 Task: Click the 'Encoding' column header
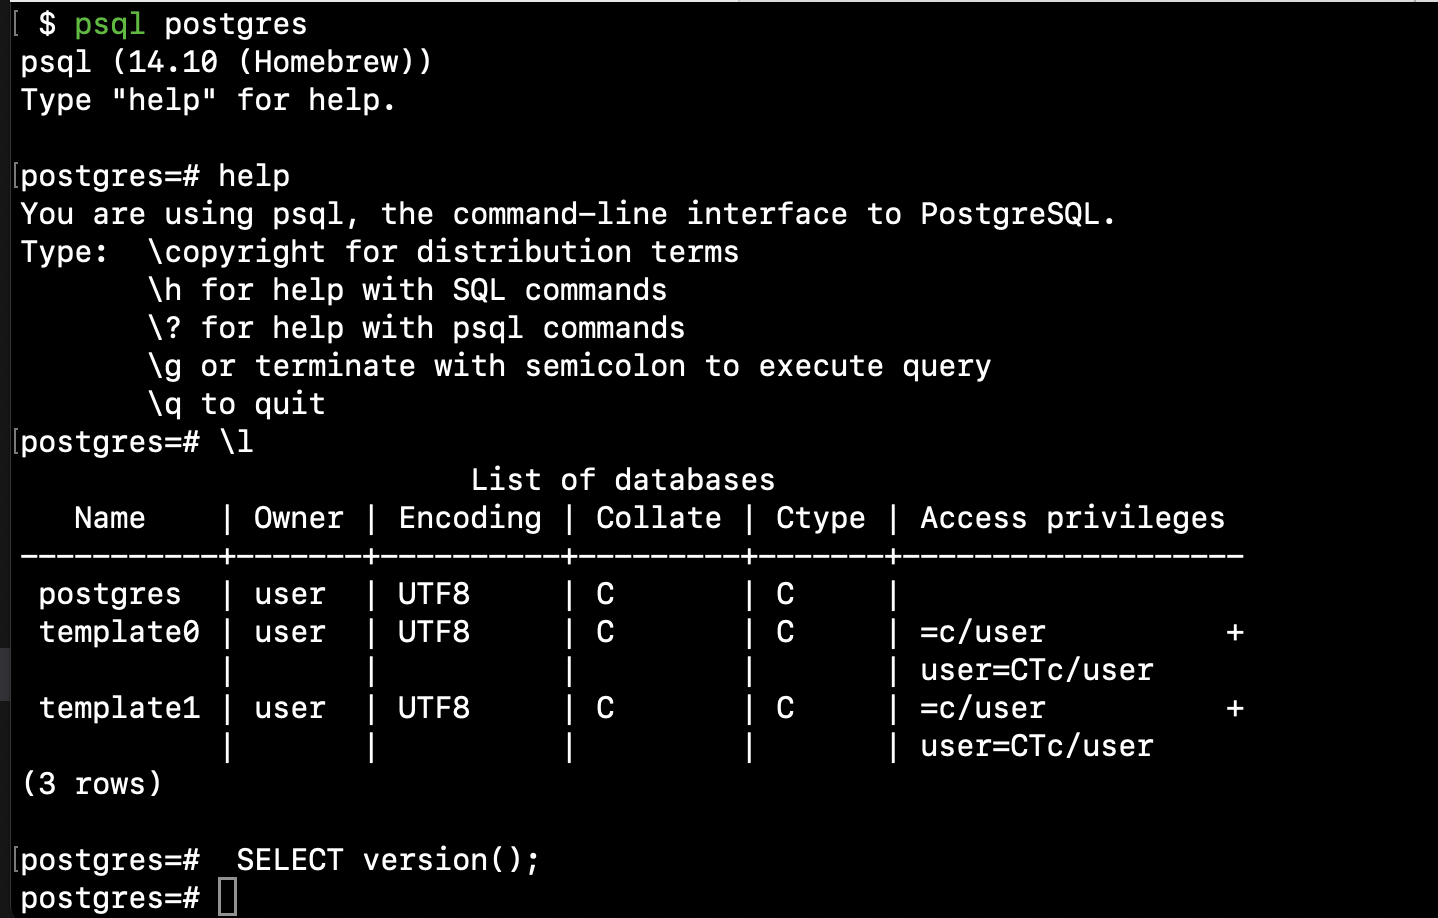470,518
